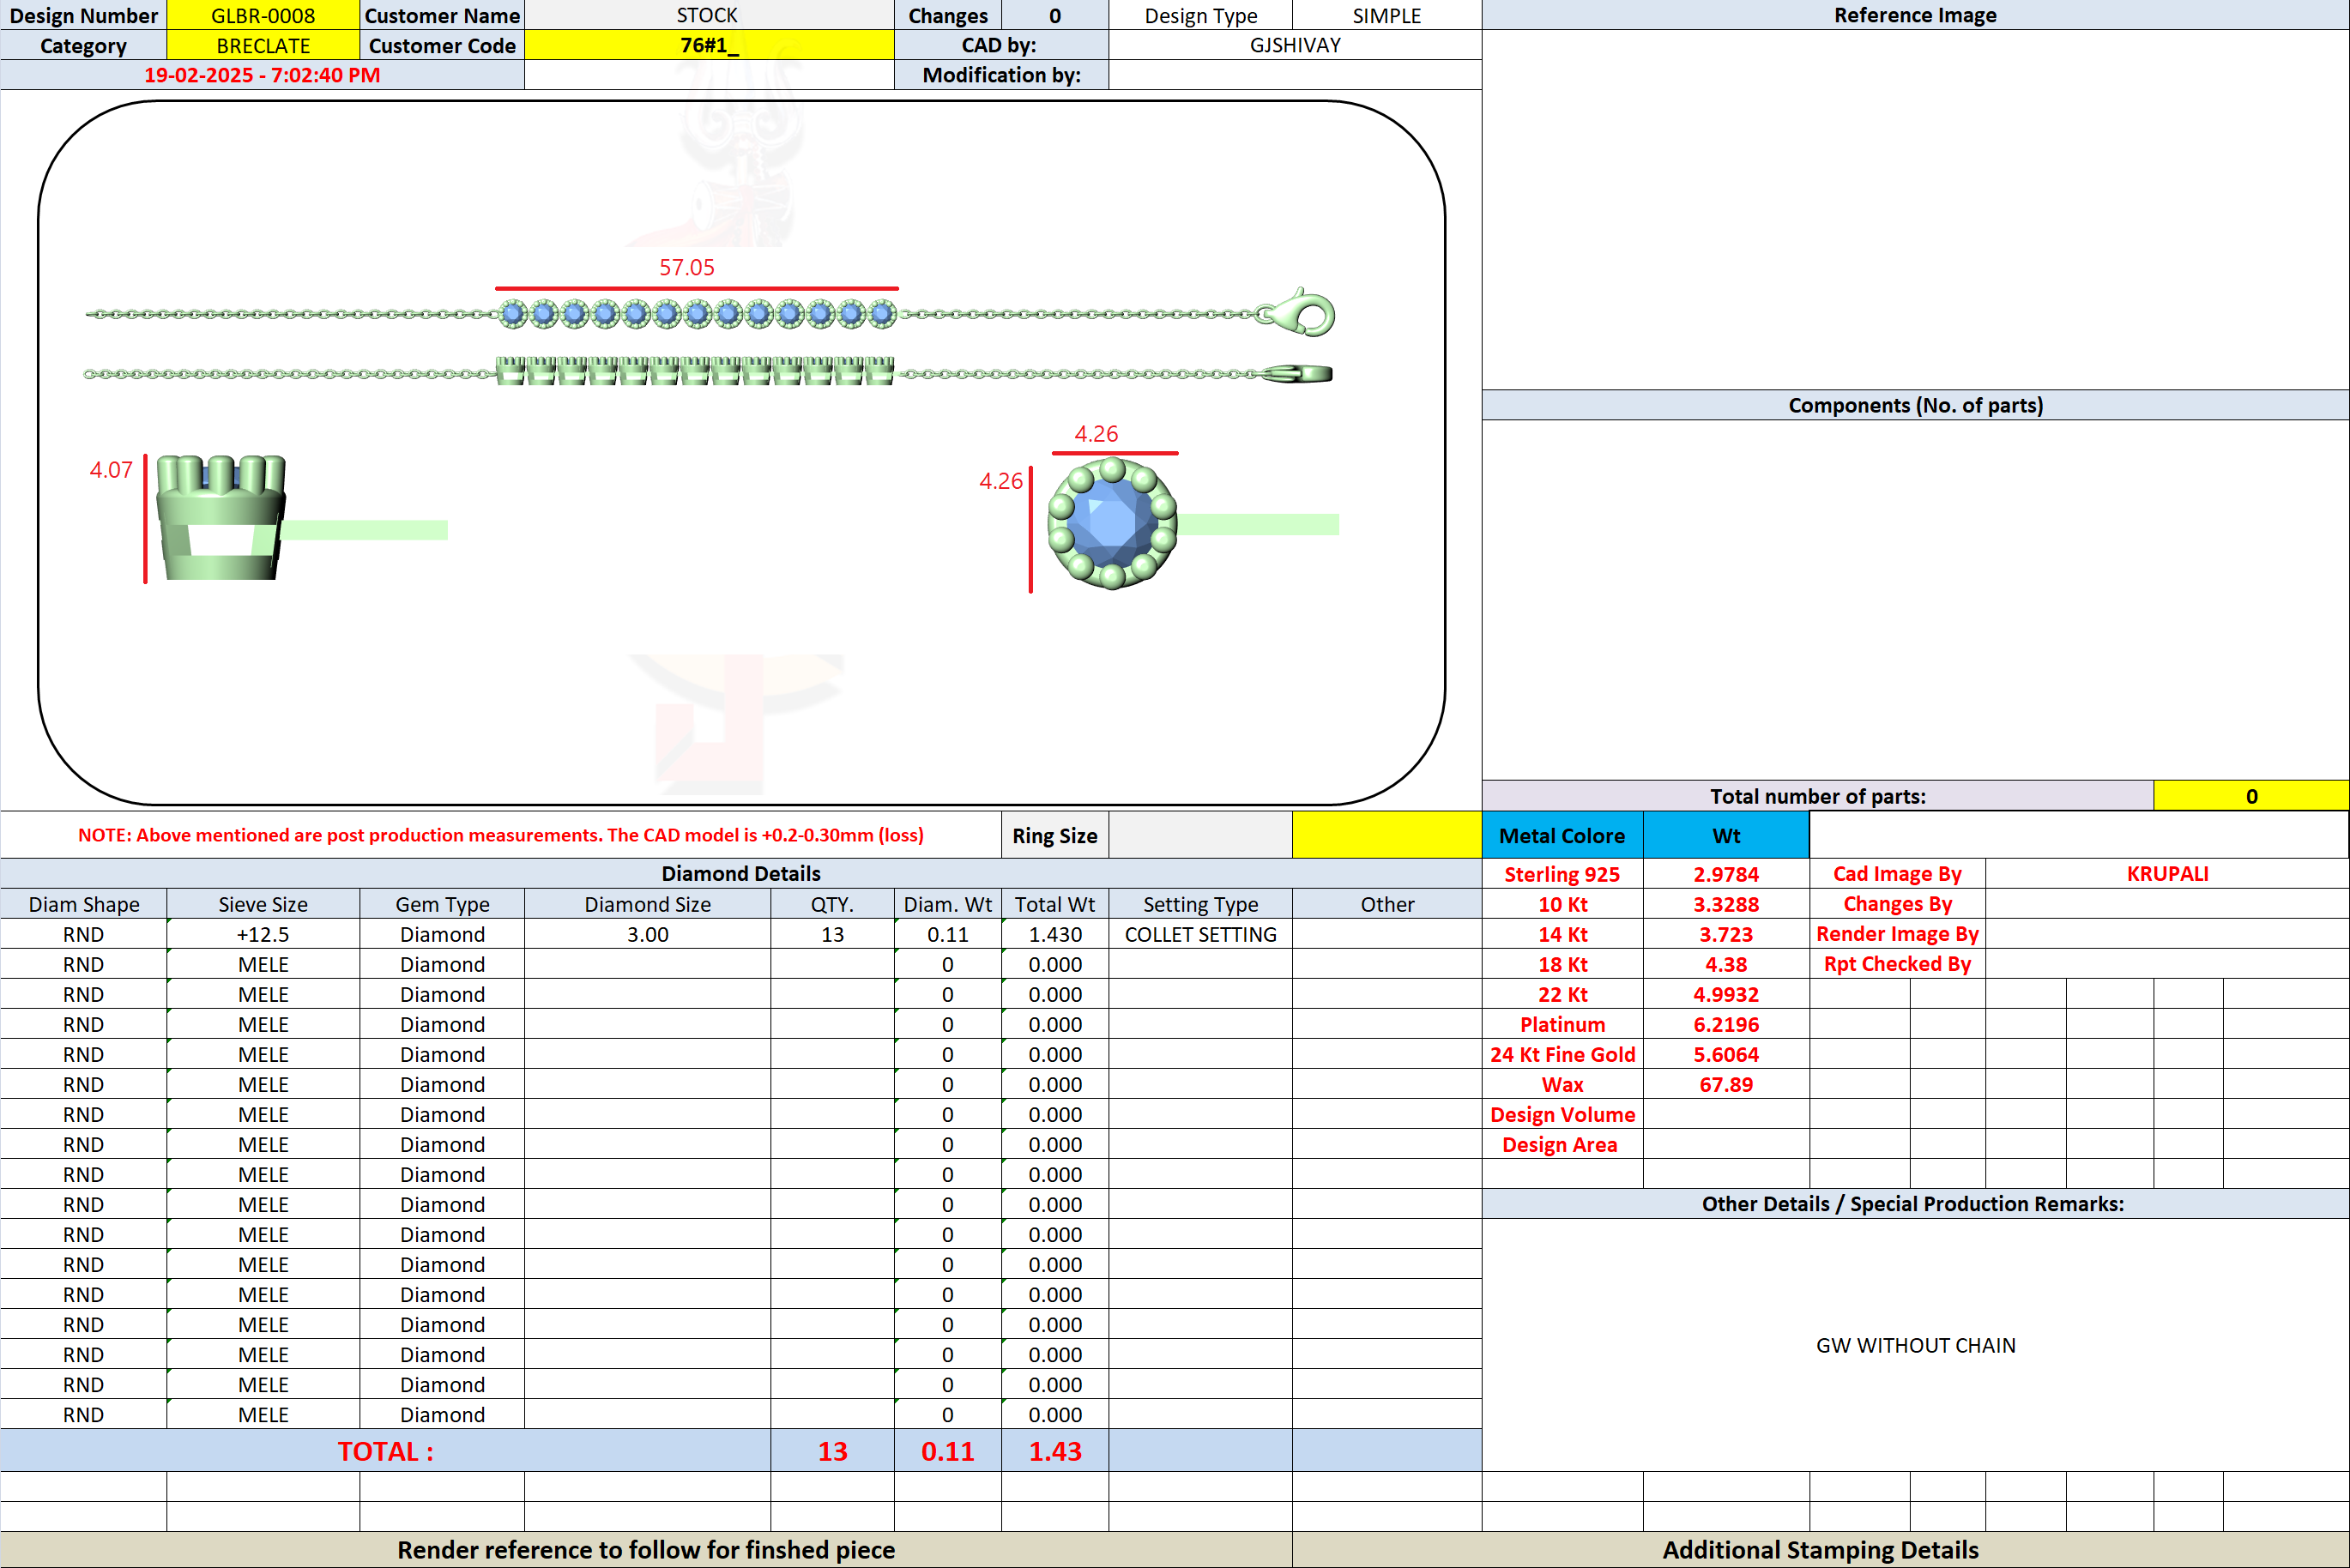Click Render reference to follow footer
Screen dimensions: 2350x1568
646,1550
